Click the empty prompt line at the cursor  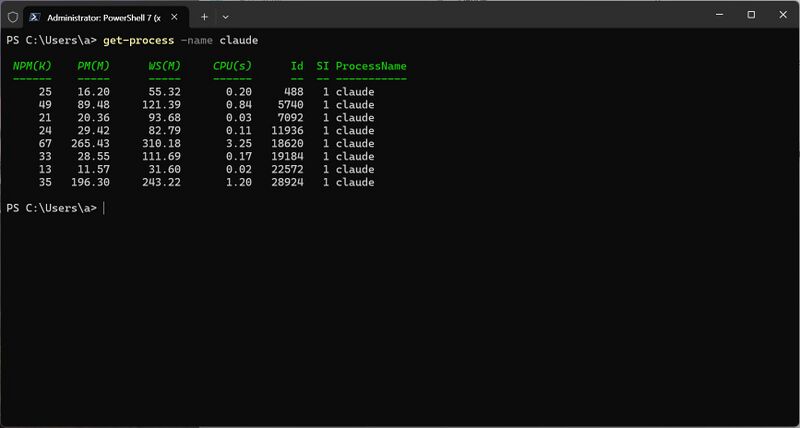(104, 208)
